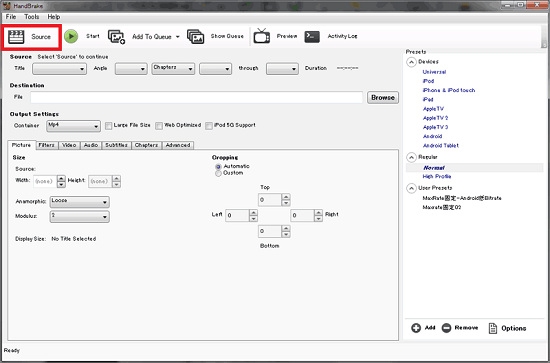Select the MaxRate Android Bitrate user preset
Screen dimensions: 550x363
pyautogui.click(x=462, y=198)
